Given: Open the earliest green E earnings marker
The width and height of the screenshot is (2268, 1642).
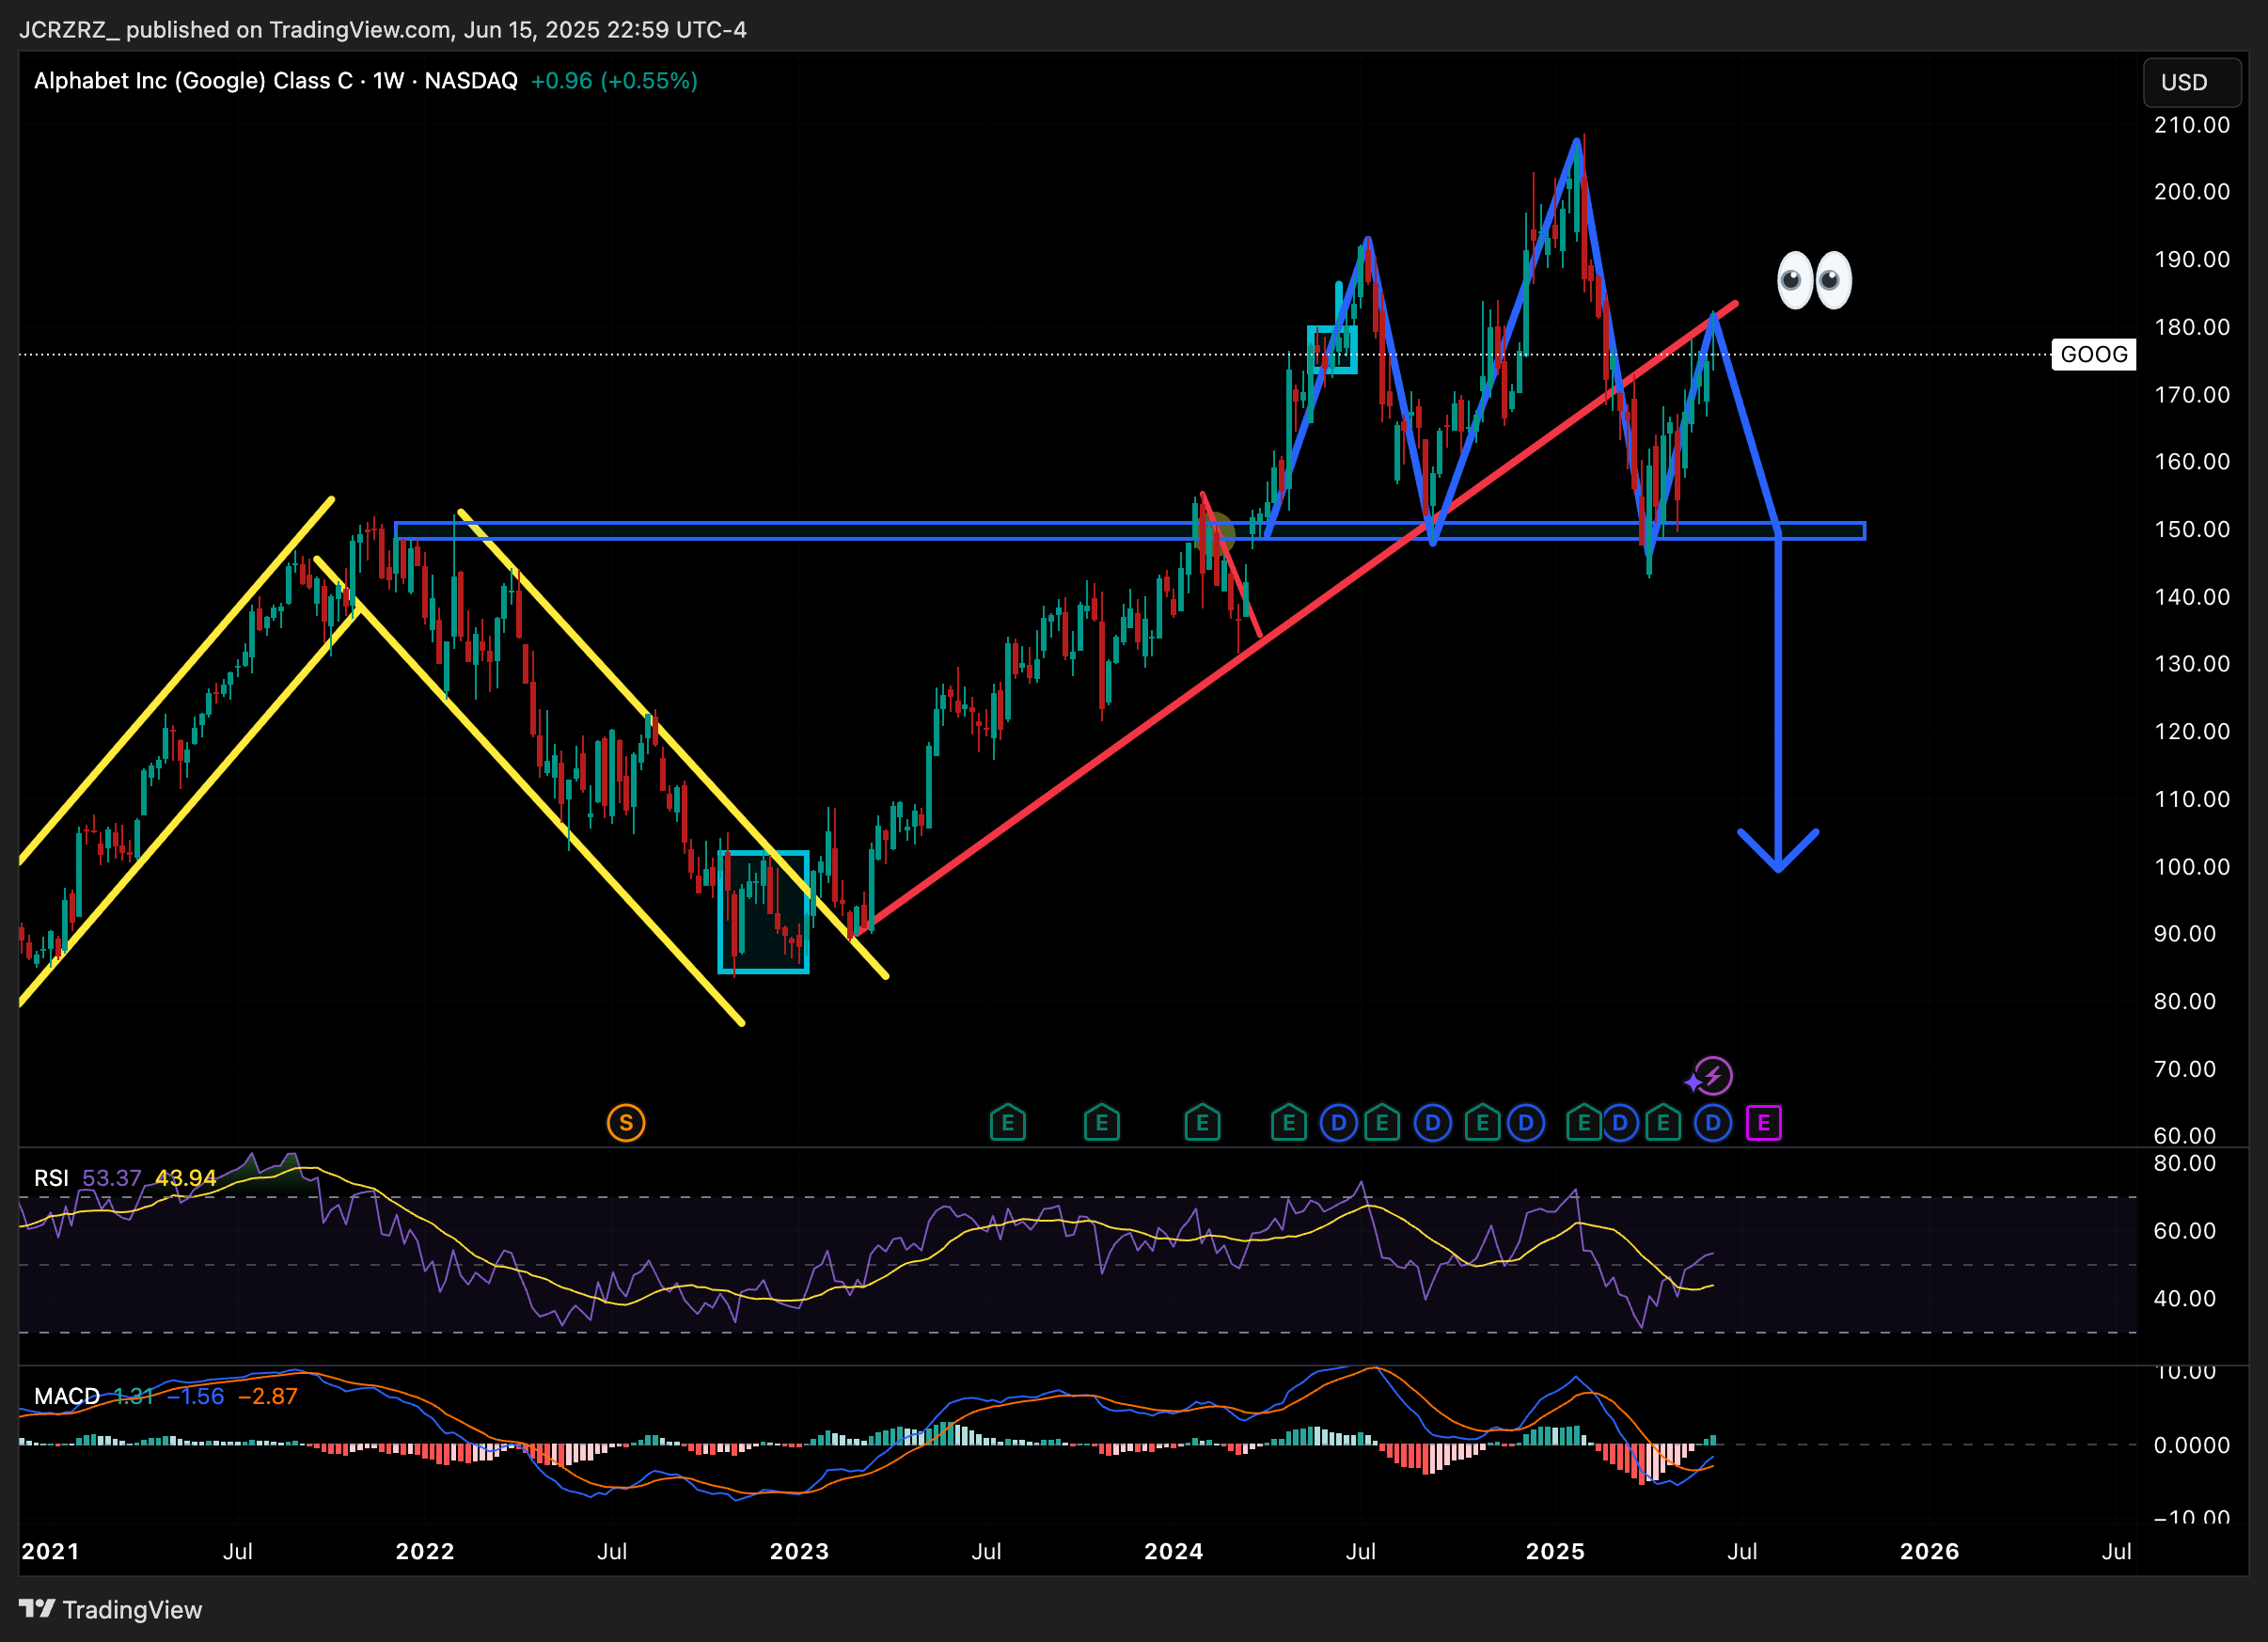Looking at the screenshot, I should click(1008, 1123).
